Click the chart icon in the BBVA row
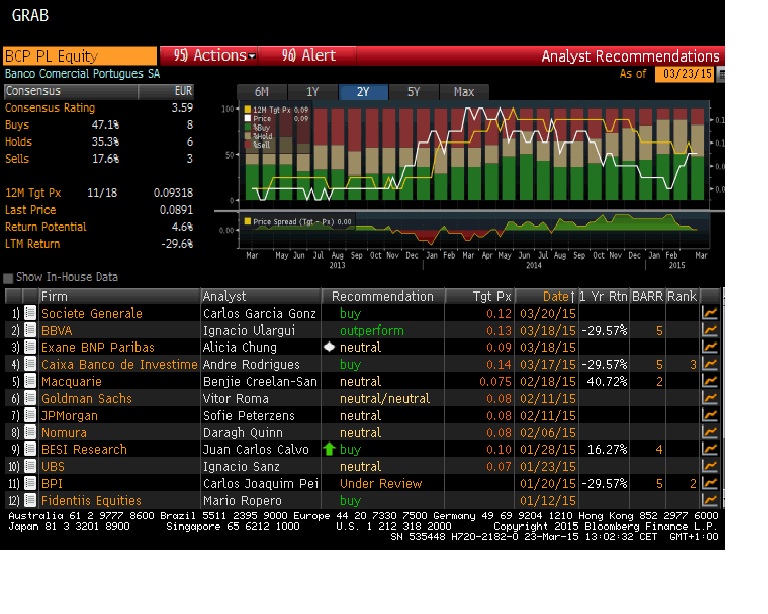Screen dimensions: 768x614 [711, 331]
